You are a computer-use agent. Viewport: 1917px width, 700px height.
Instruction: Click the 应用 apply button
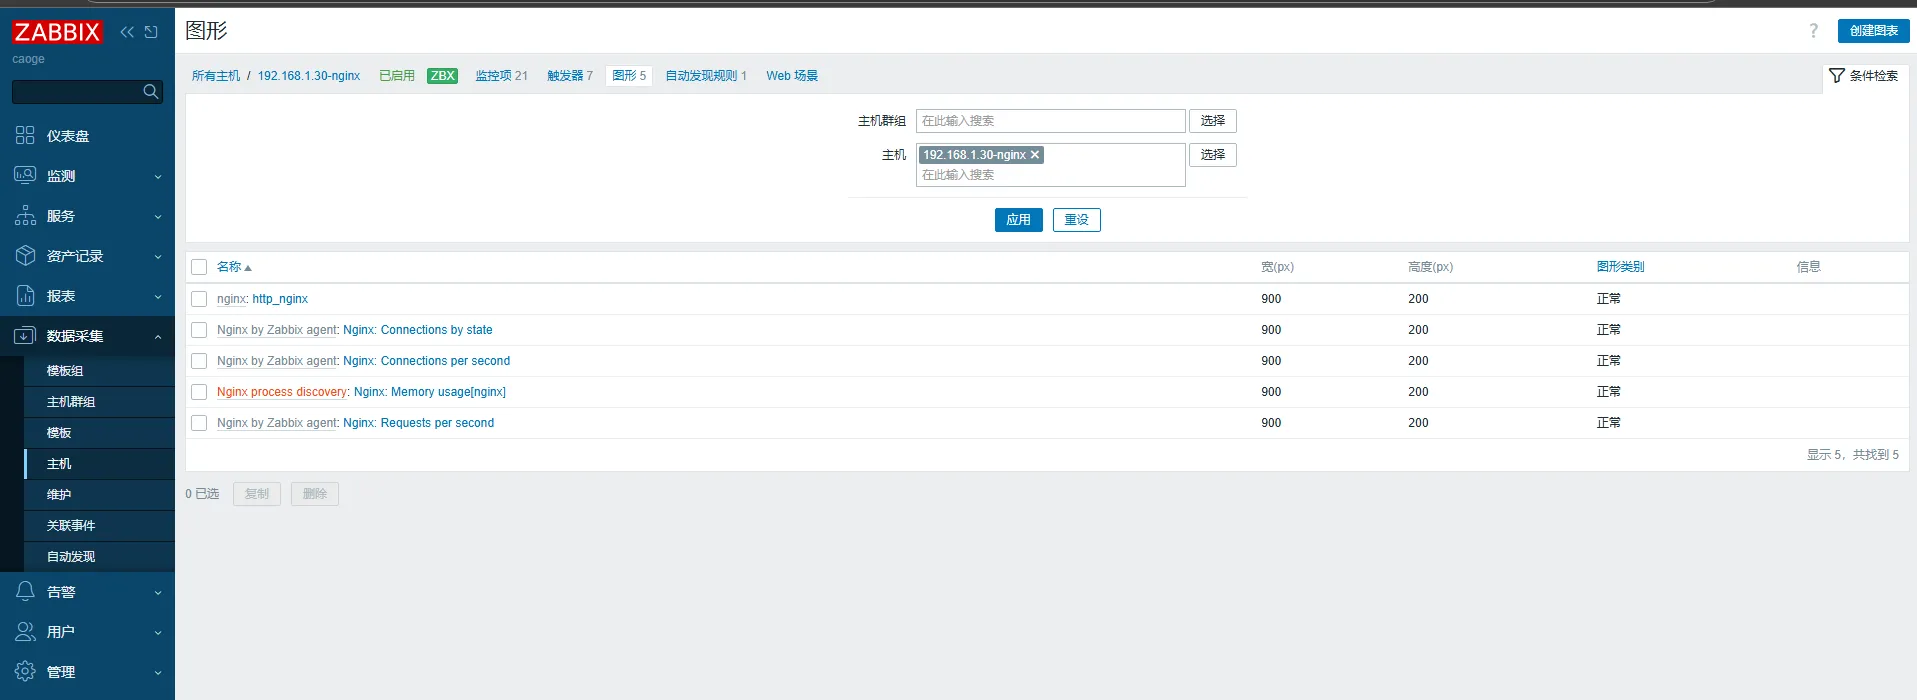click(1018, 220)
